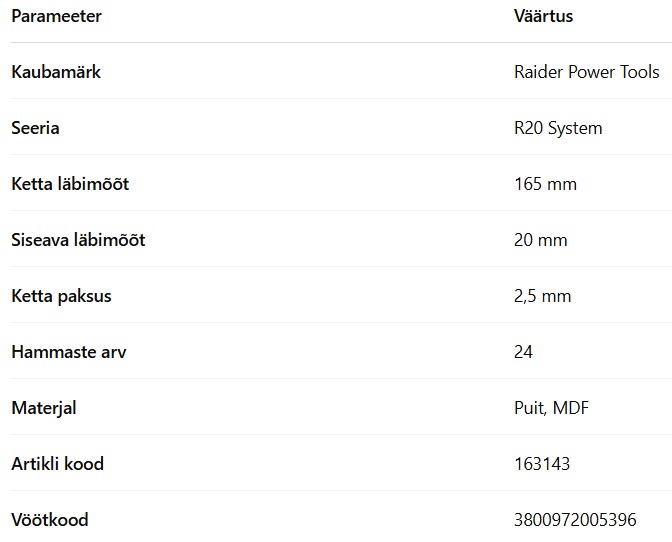Image resolution: width=672 pixels, height=542 pixels.
Task: Click the Väärtus column header
Action: coord(543,16)
